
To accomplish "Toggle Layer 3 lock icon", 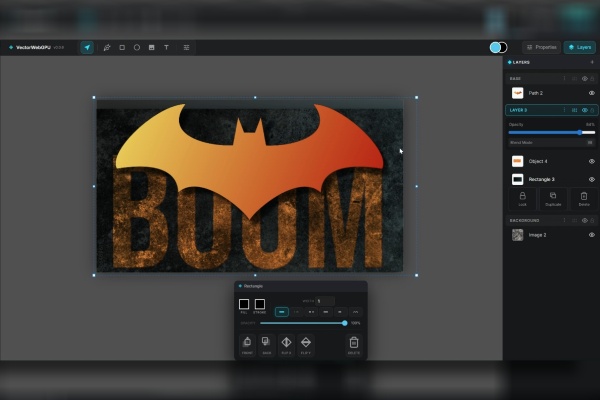I will pyautogui.click(x=592, y=110).
